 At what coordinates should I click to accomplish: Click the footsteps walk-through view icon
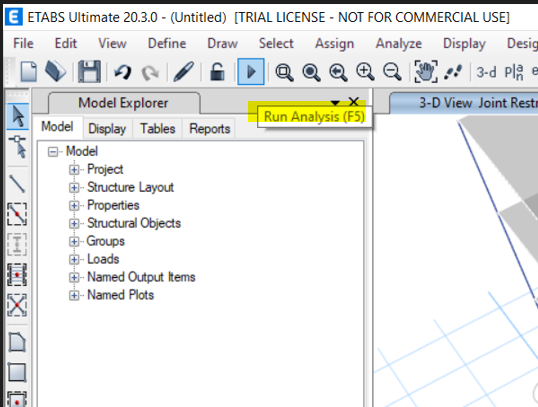[453, 72]
